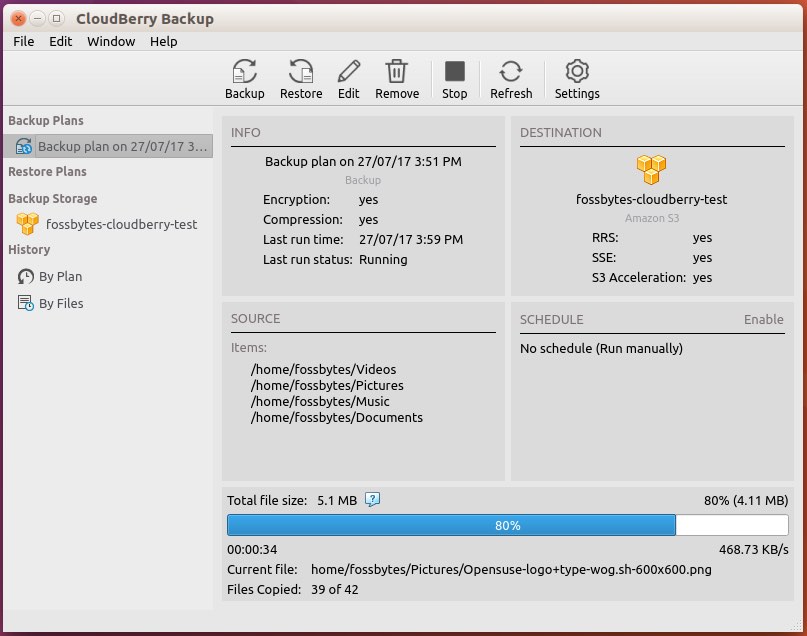807x636 pixels.
Task: Click the clock icon next to By Plan
Action: (25, 276)
